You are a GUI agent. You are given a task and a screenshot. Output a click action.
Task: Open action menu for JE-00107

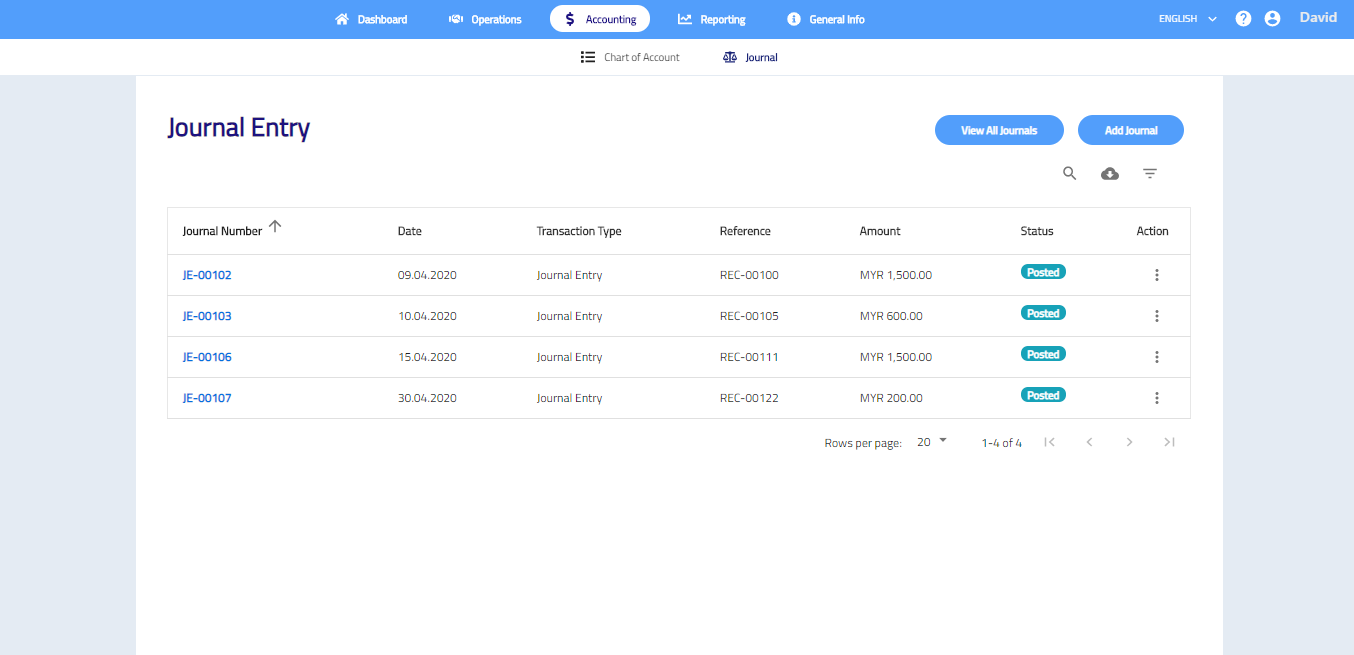[x=1156, y=398]
